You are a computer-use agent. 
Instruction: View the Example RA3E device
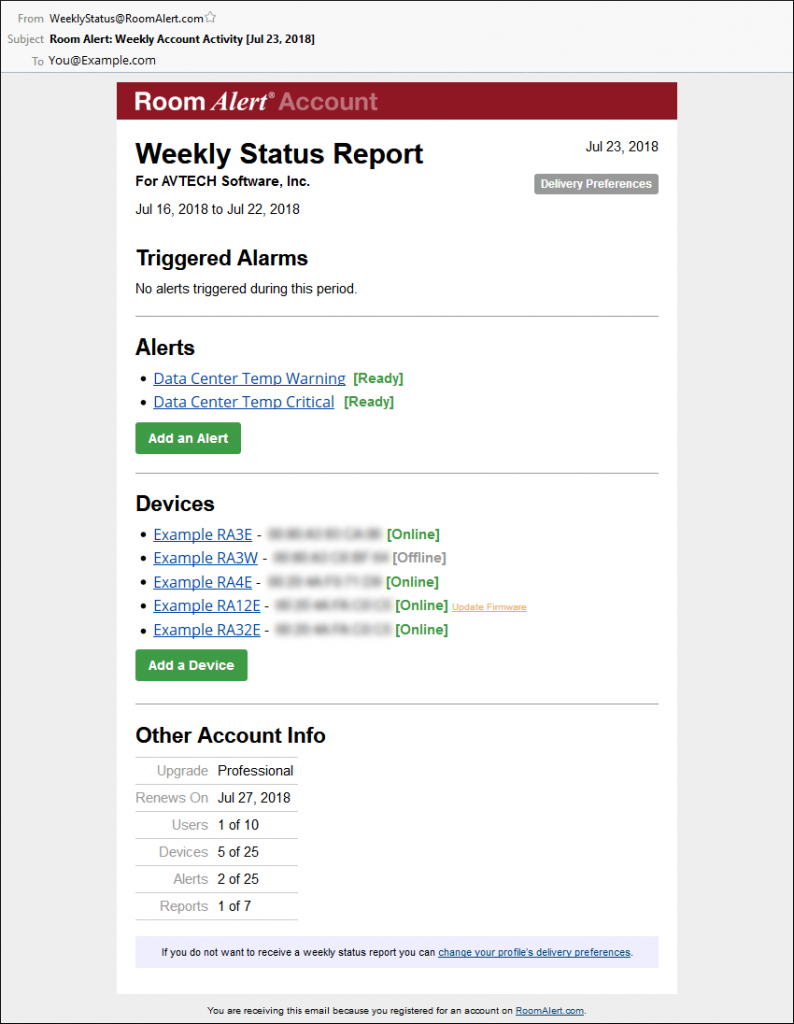[202, 534]
